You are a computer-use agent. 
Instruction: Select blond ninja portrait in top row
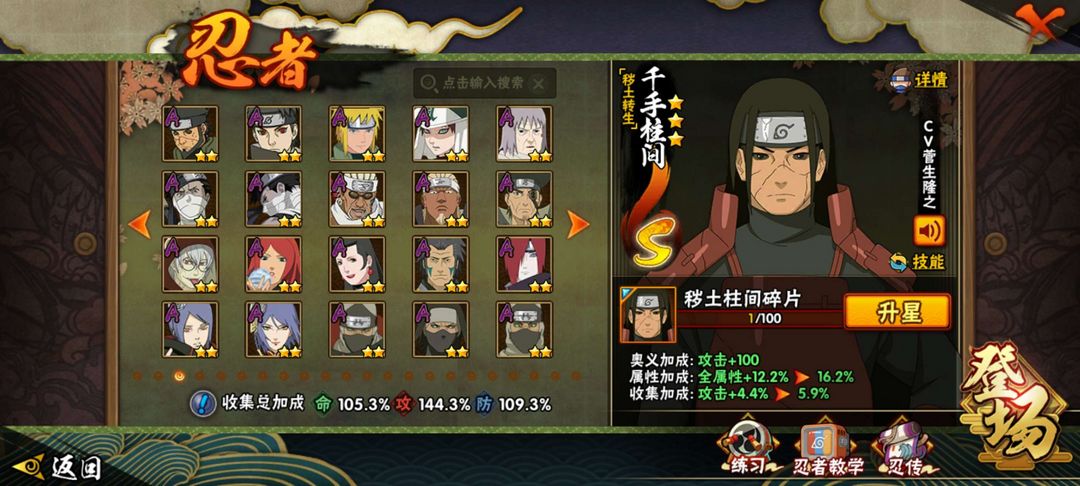[357, 134]
